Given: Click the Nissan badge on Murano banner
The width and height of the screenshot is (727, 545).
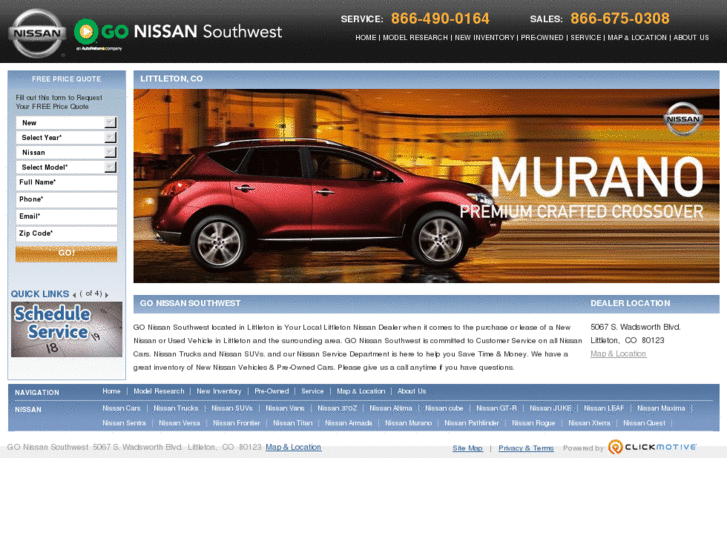Looking at the screenshot, I should [683, 119].
